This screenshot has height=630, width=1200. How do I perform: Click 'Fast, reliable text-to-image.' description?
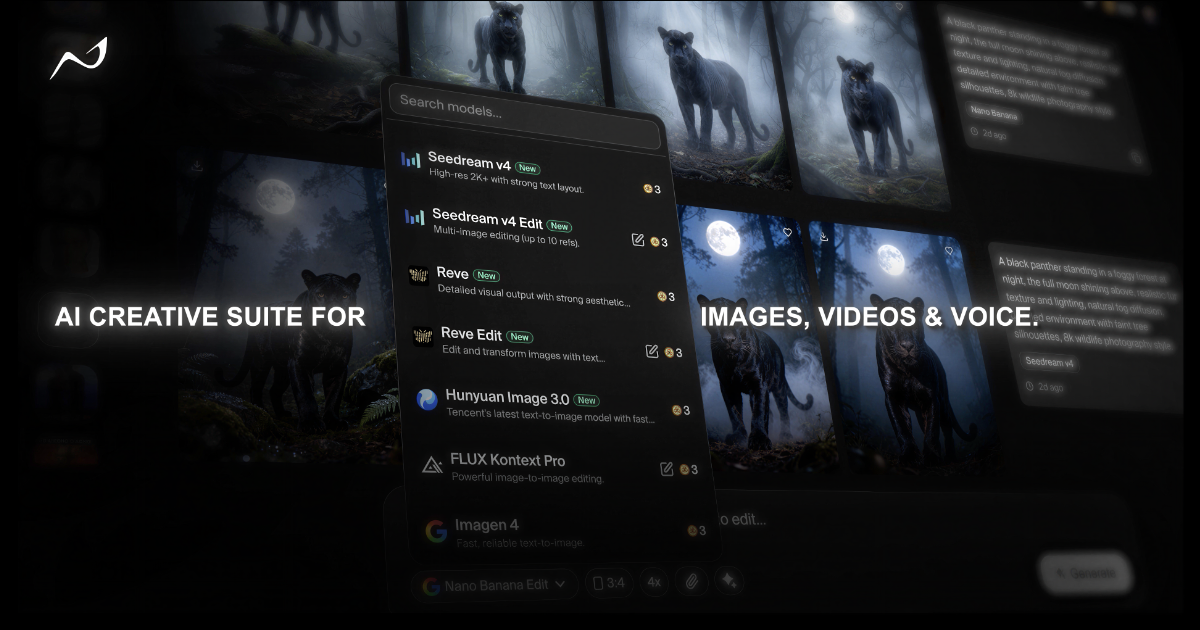pyautogui.click(x=519, y=543)
